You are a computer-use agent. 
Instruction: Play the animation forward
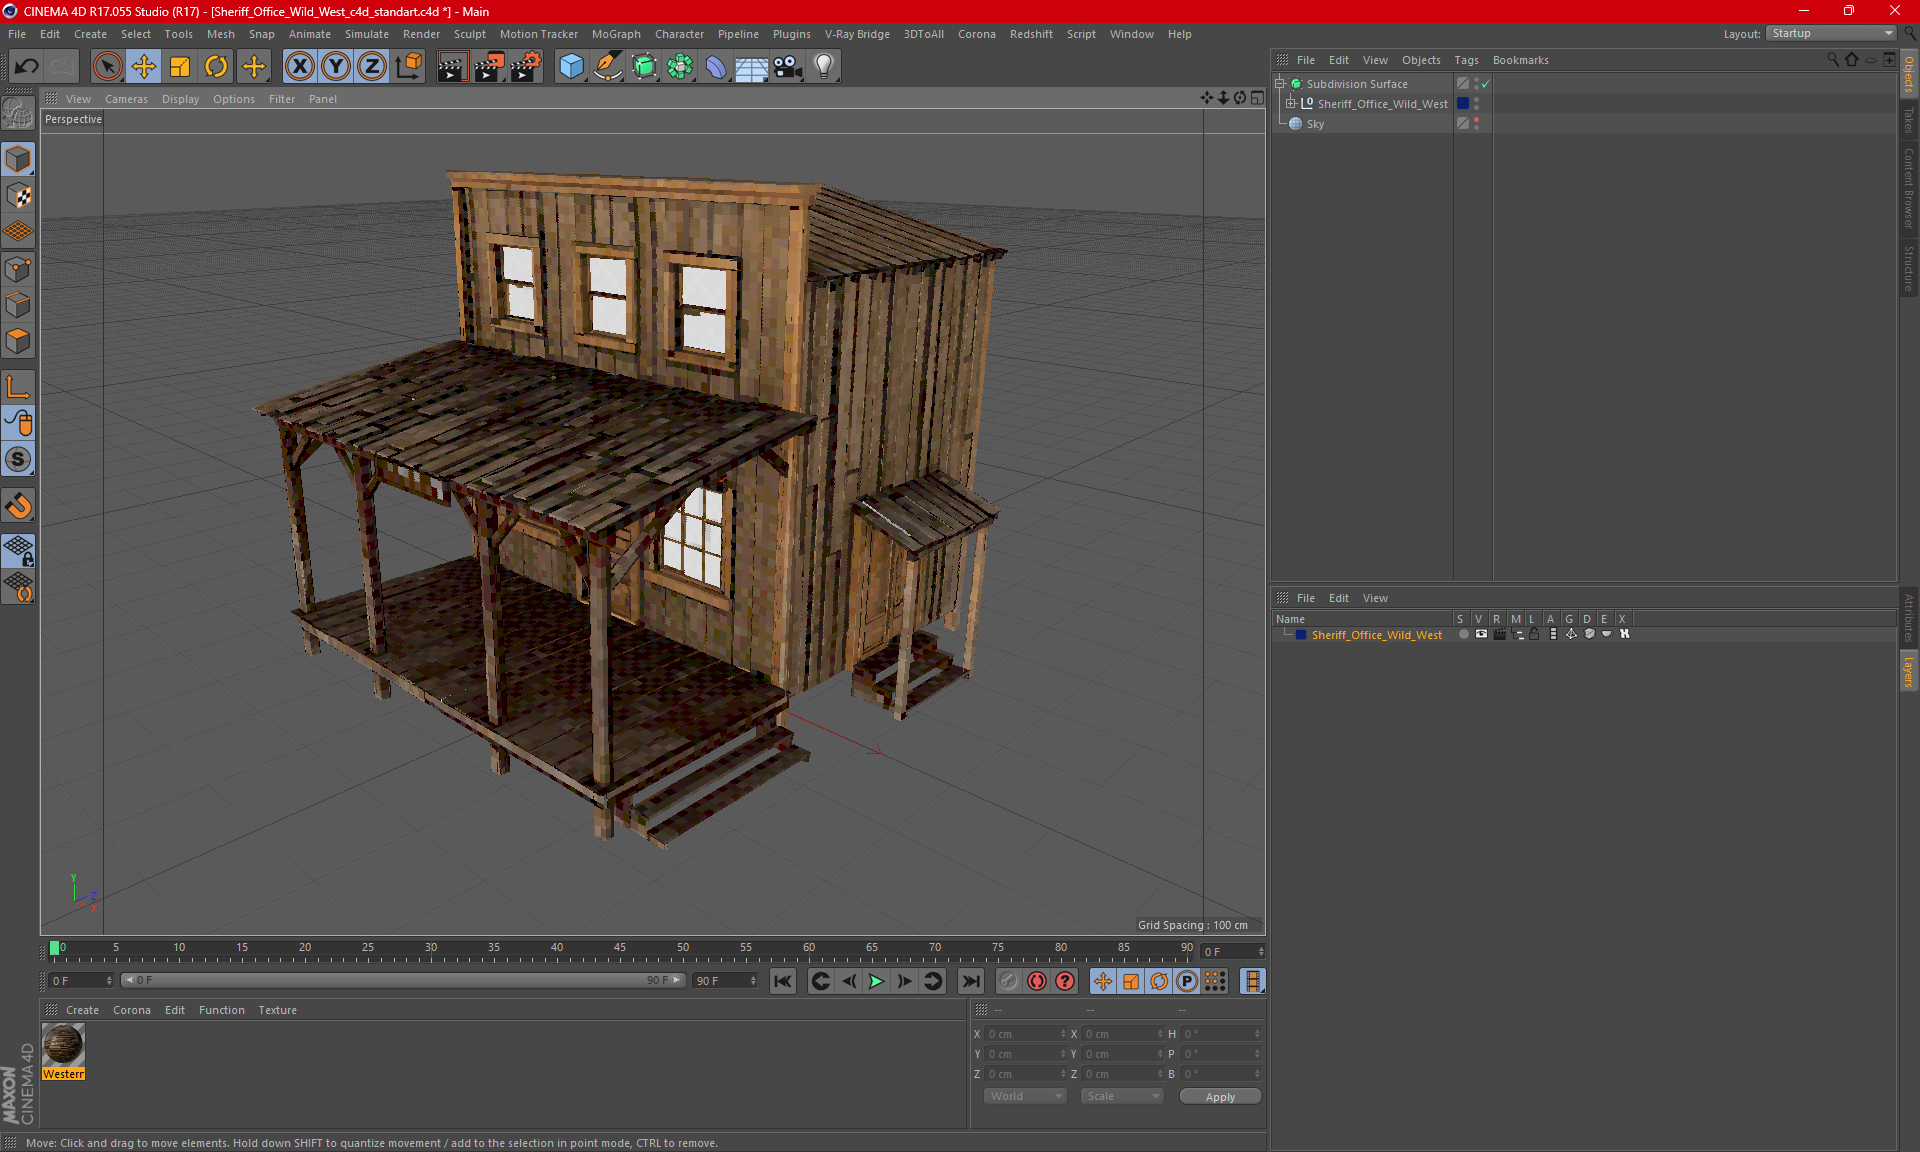(876, 981)
